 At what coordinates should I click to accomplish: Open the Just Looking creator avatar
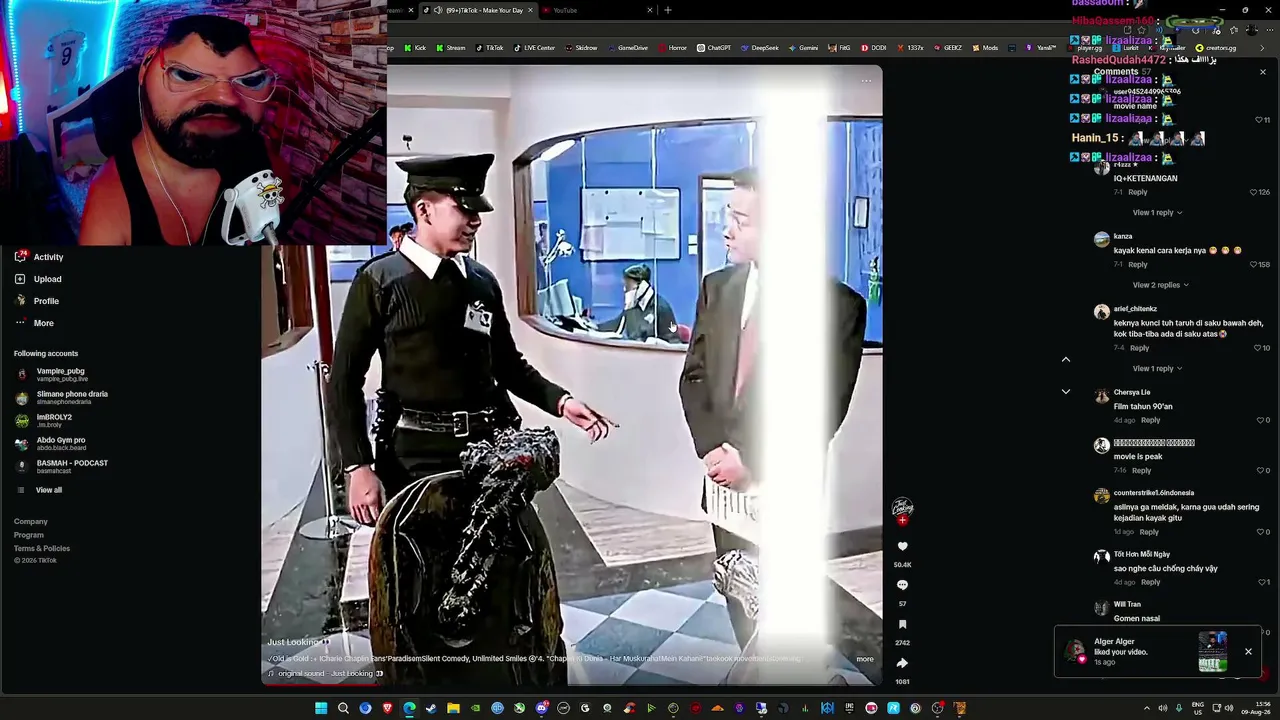click(x=902, y=507)
